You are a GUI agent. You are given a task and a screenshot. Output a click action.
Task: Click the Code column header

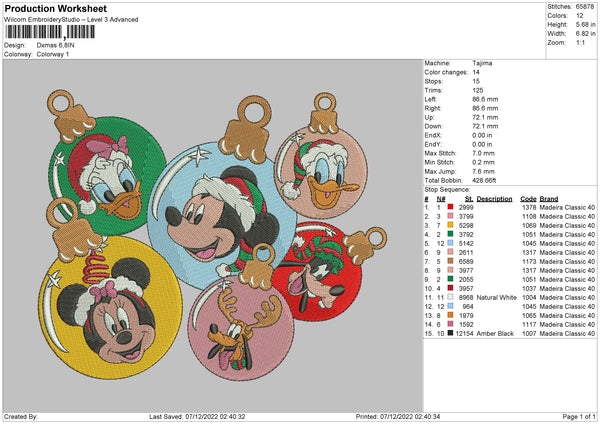[x=528, y=199]
